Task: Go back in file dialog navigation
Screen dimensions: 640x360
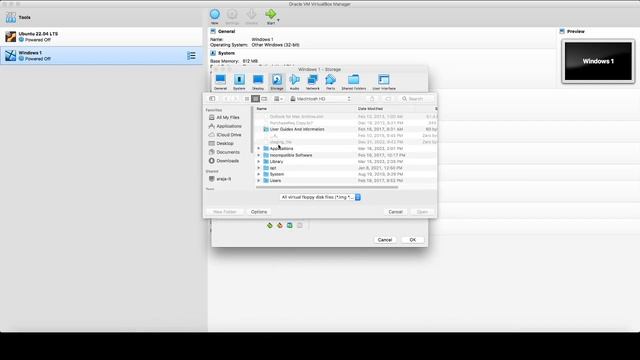Action: pyautogui.click(x=227, y=99)
